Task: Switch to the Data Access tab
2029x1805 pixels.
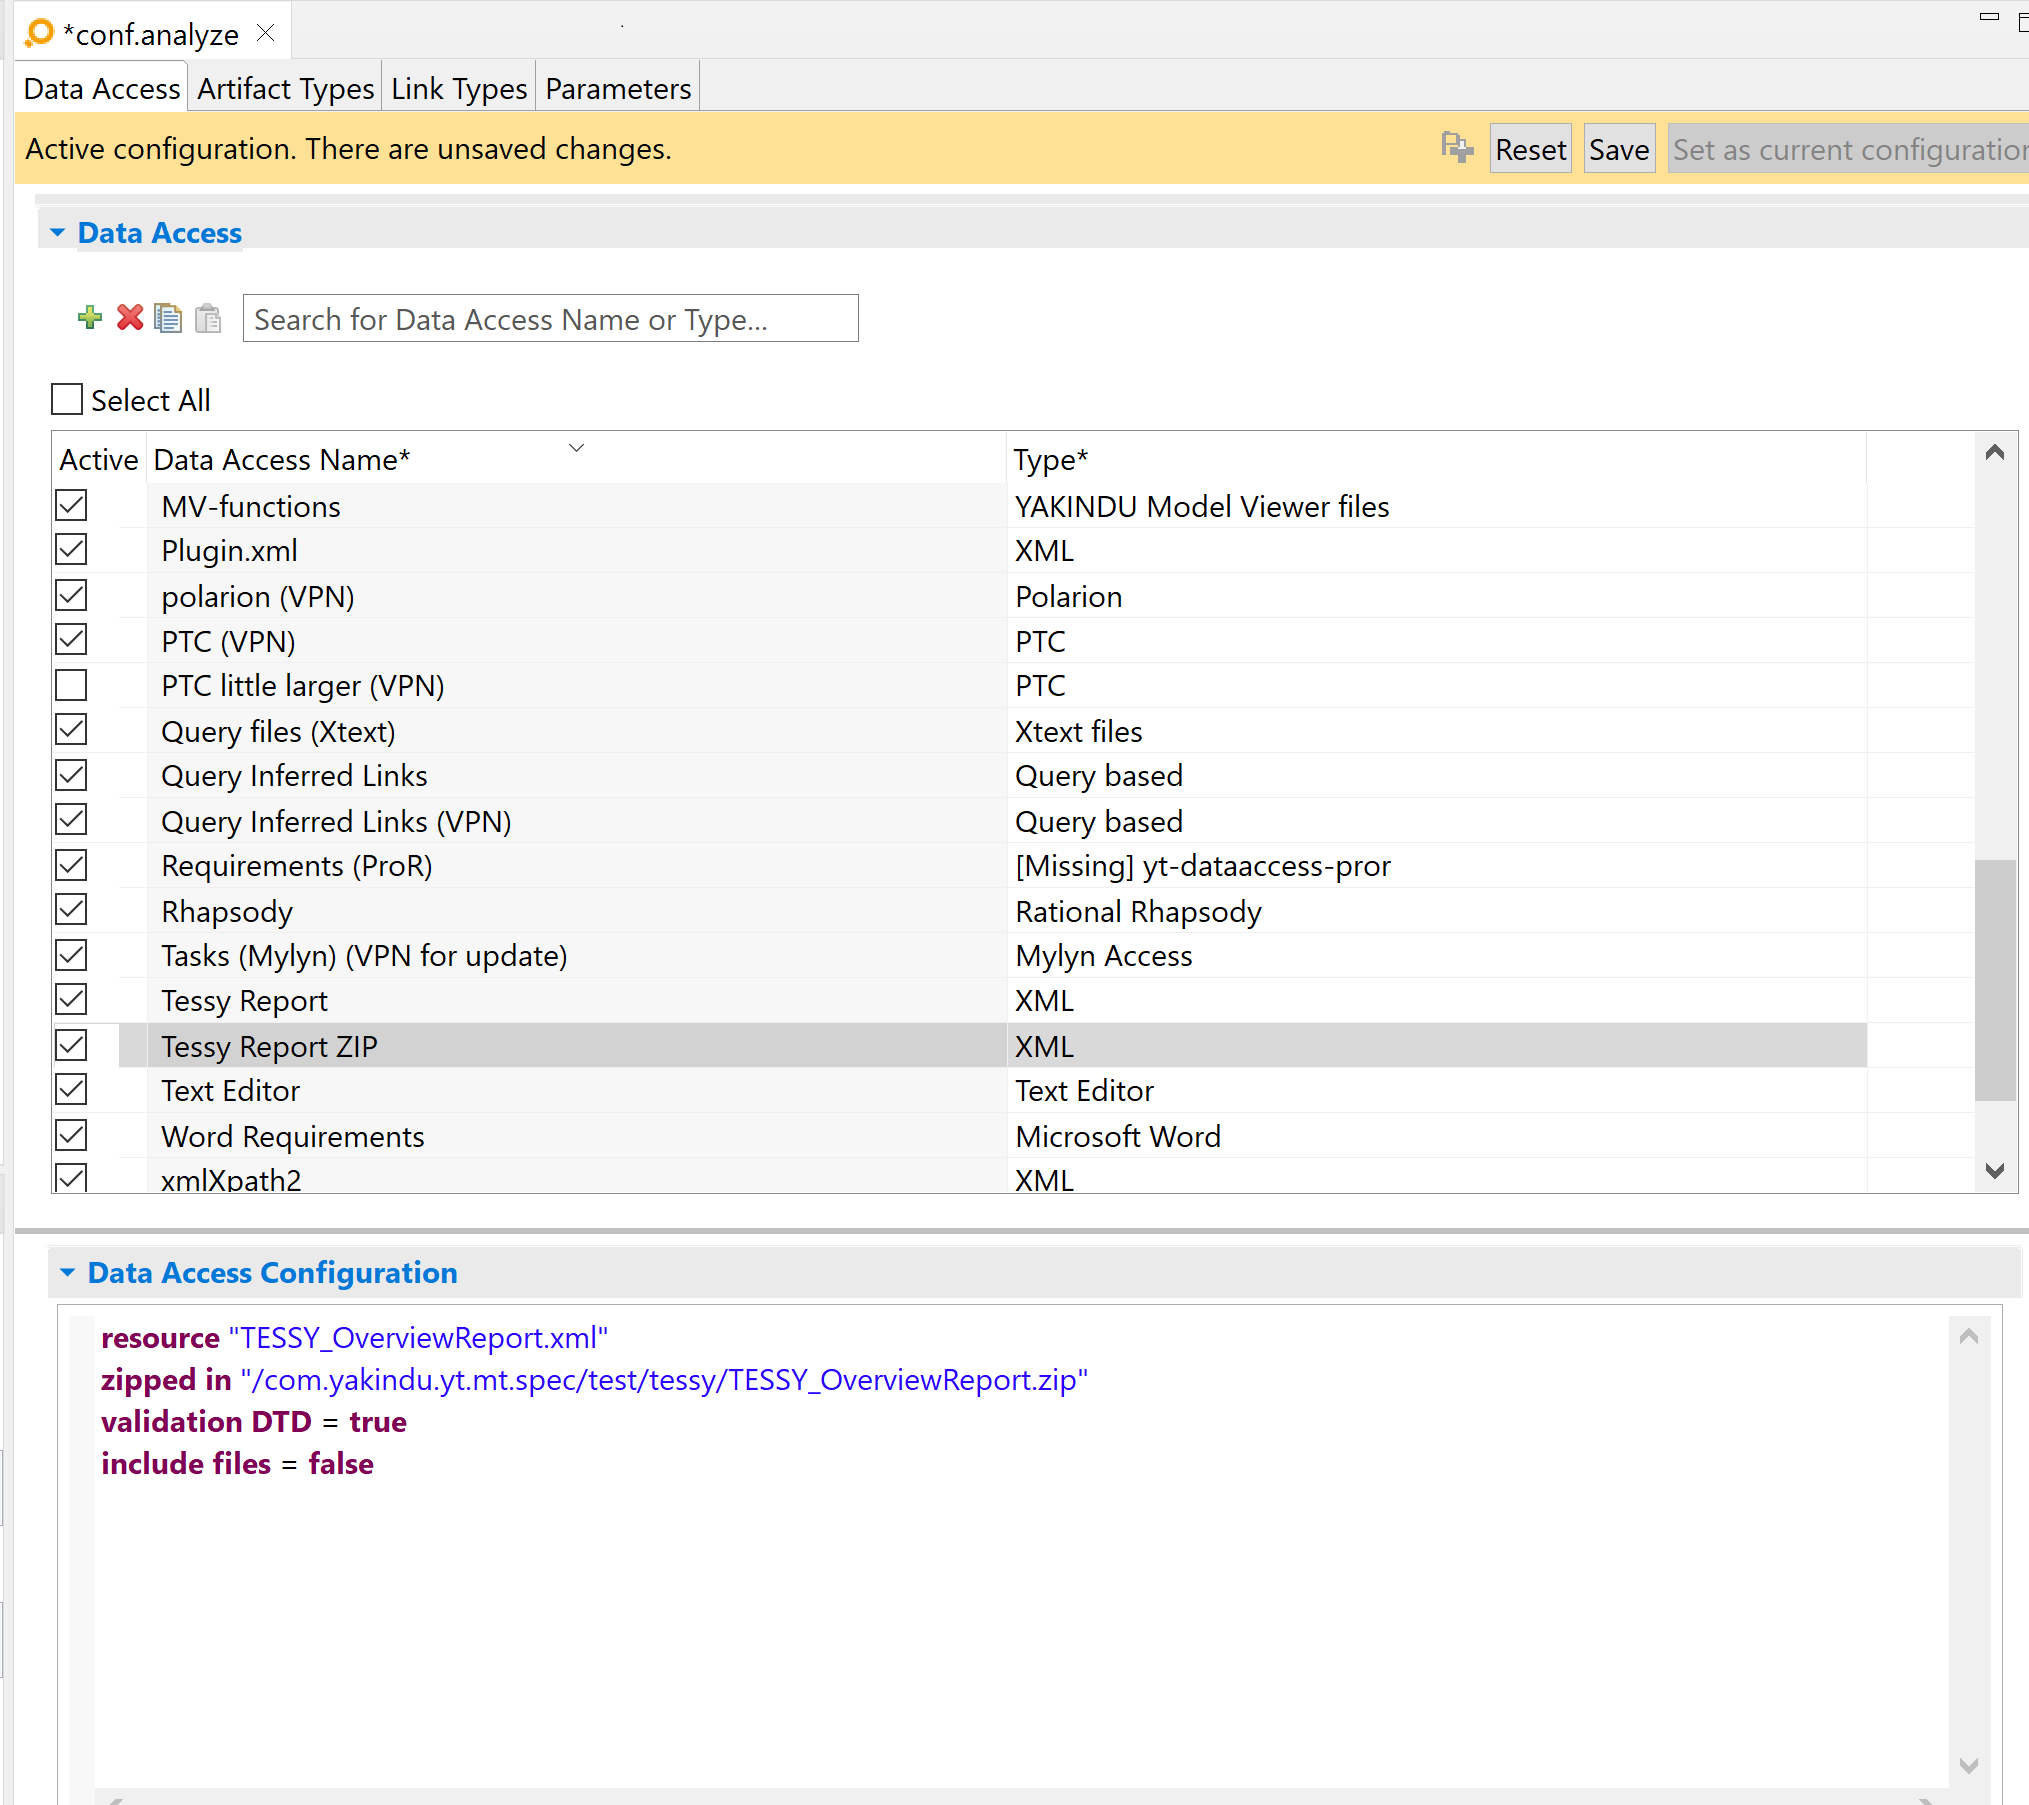Action: click(101, 89)
